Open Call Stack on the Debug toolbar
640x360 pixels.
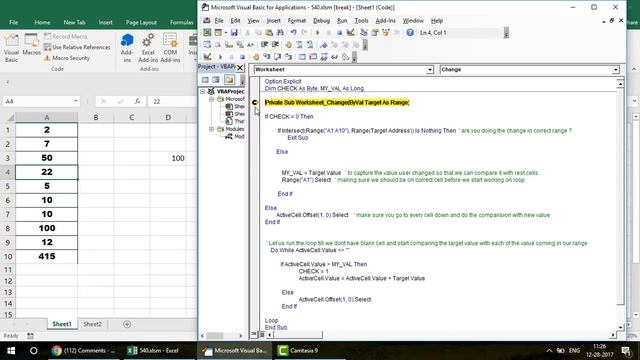coord(346,57)
